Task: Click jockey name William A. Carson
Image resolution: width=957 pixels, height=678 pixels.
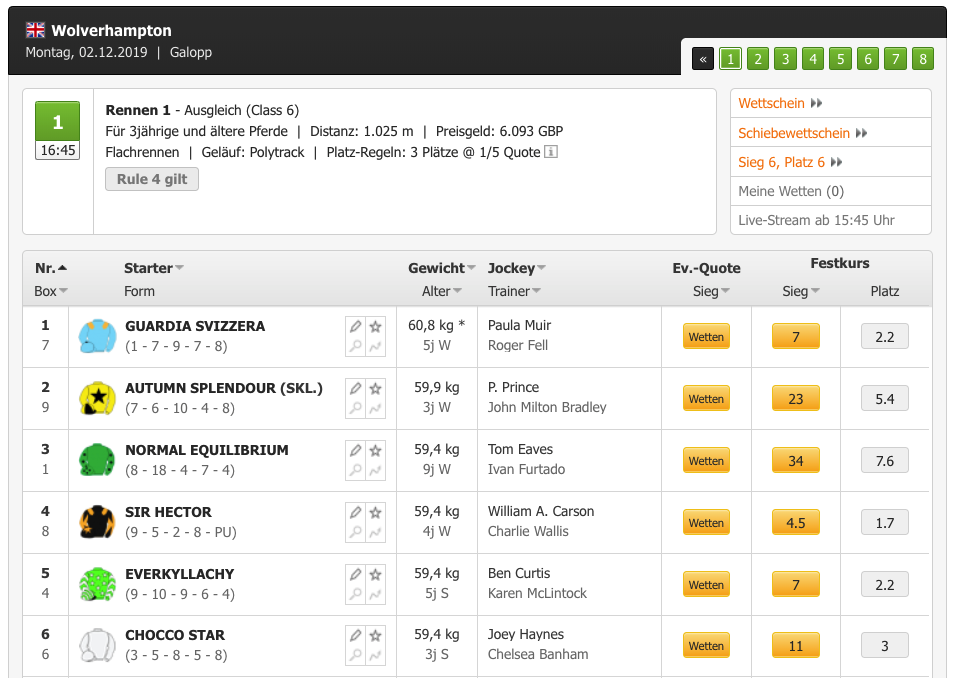Action: pos(541,511)
